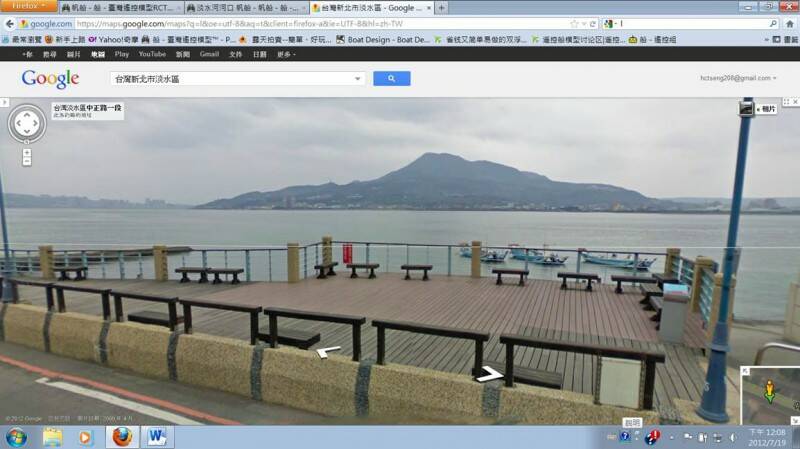Open a new tab with the plus button
This screenshot has height=449, width=800.
441,8
